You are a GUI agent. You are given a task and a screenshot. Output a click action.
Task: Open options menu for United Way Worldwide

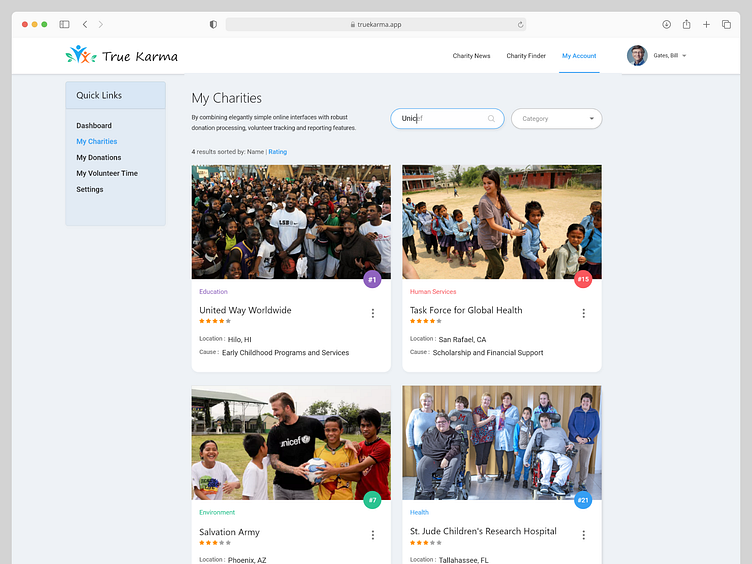click(373, 313)
